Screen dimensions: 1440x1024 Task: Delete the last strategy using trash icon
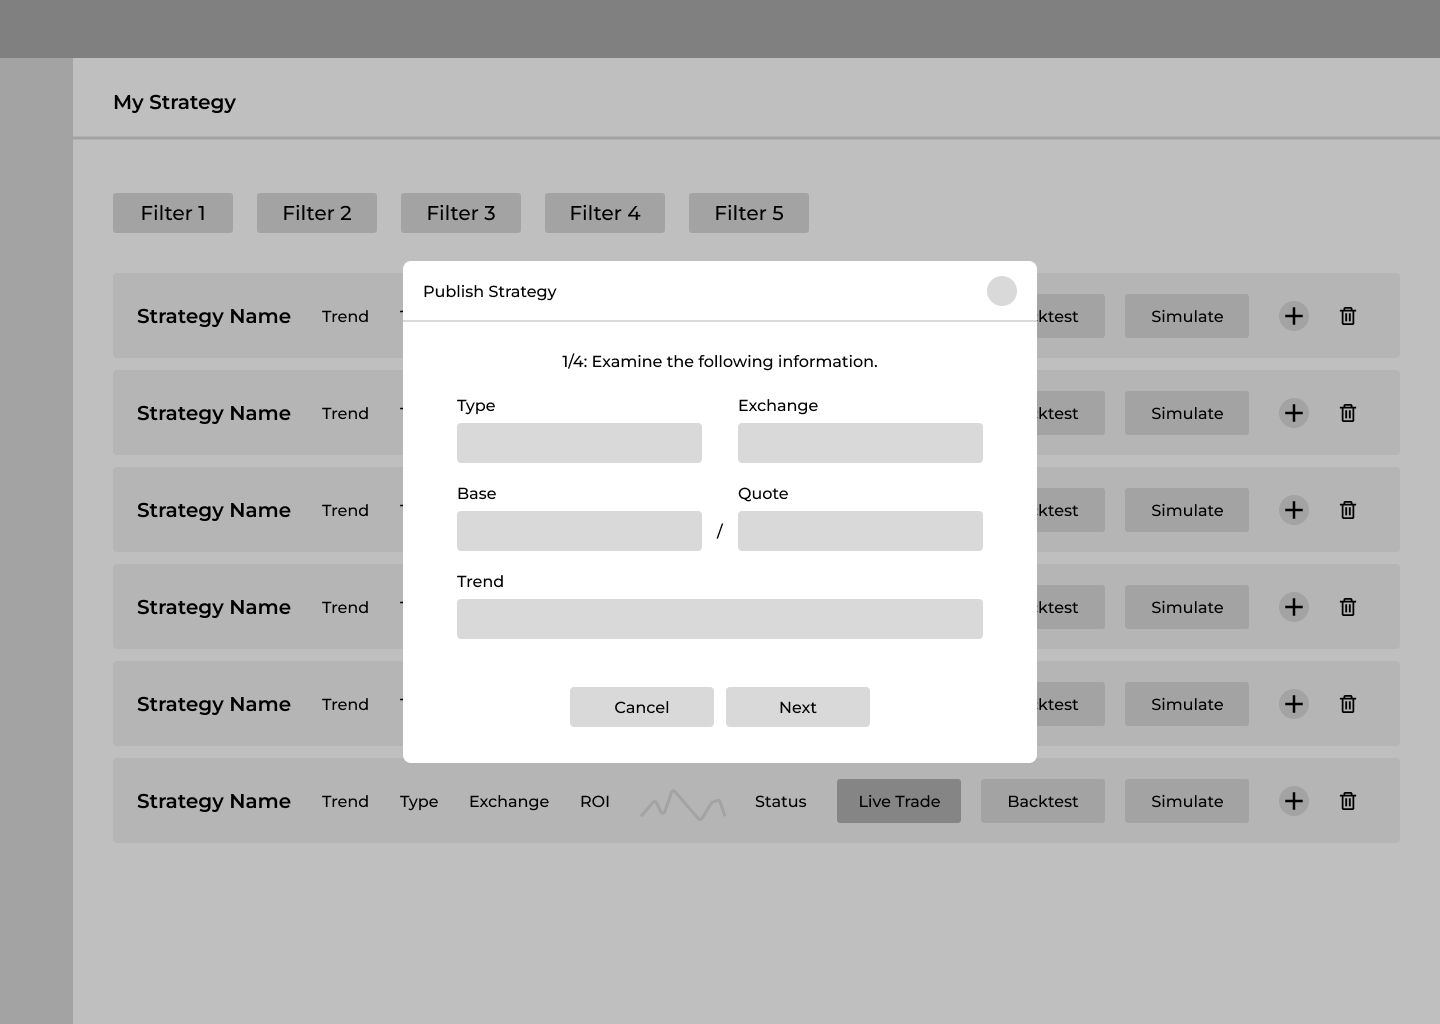1347,801
